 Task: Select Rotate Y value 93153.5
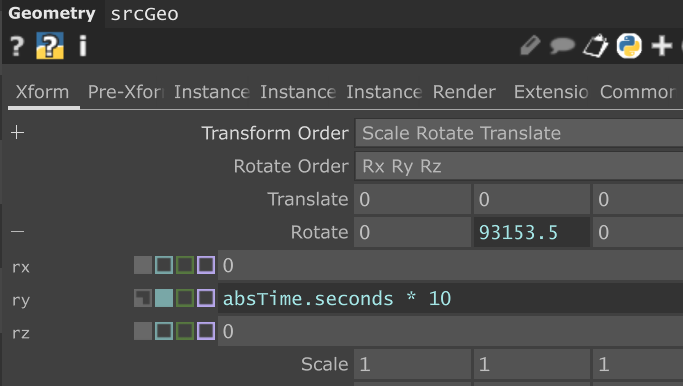[x=531, y=232]
